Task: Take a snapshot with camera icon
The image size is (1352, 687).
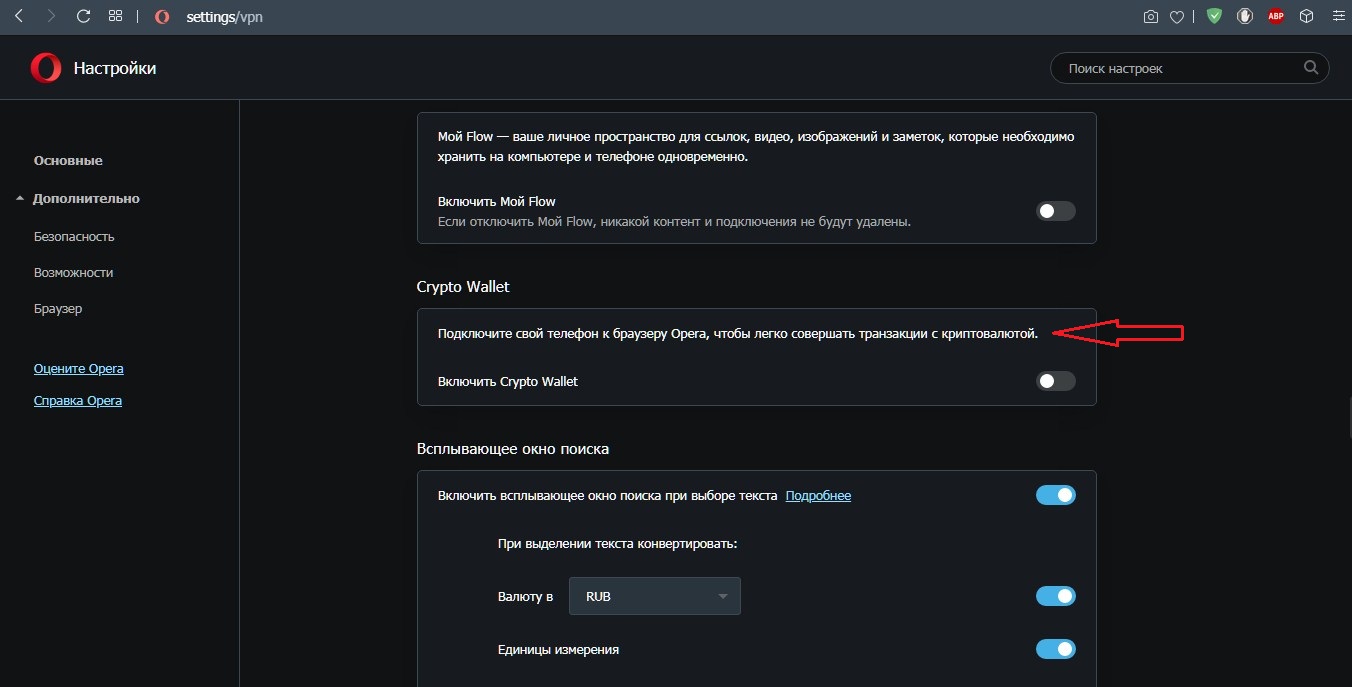Action: point(1151,16)
